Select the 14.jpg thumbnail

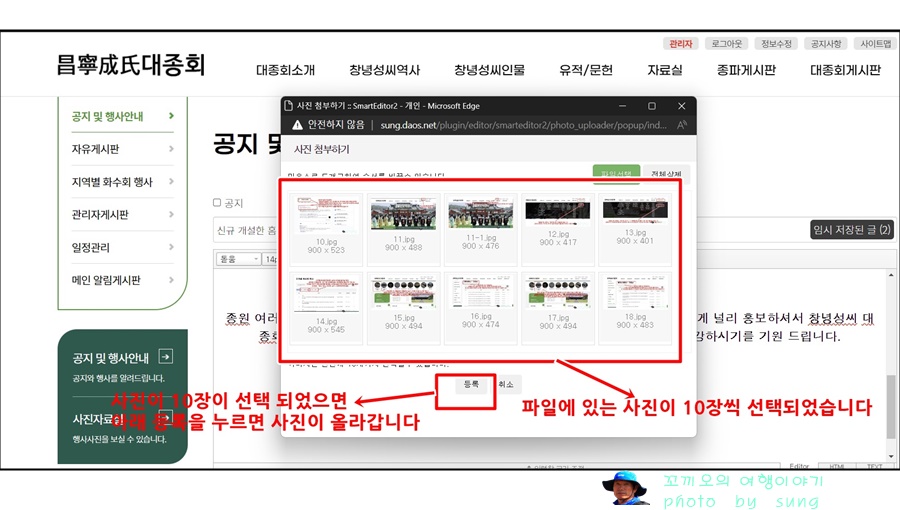326,309
